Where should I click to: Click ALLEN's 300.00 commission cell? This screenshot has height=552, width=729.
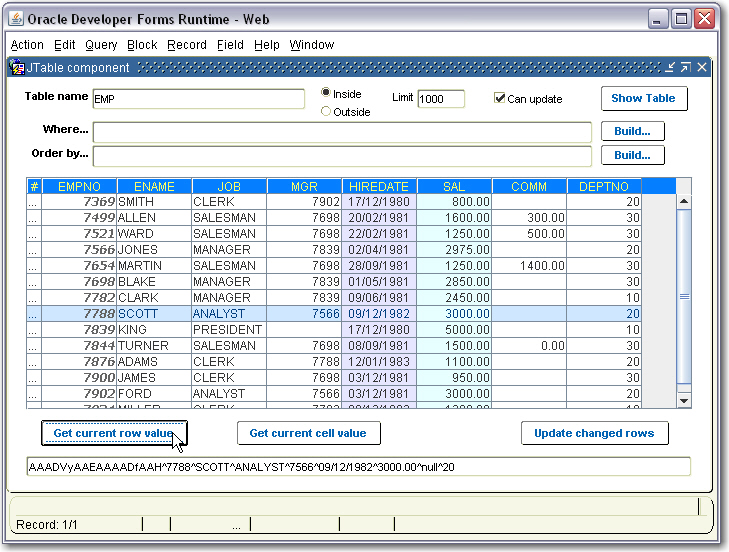point(529,218)
